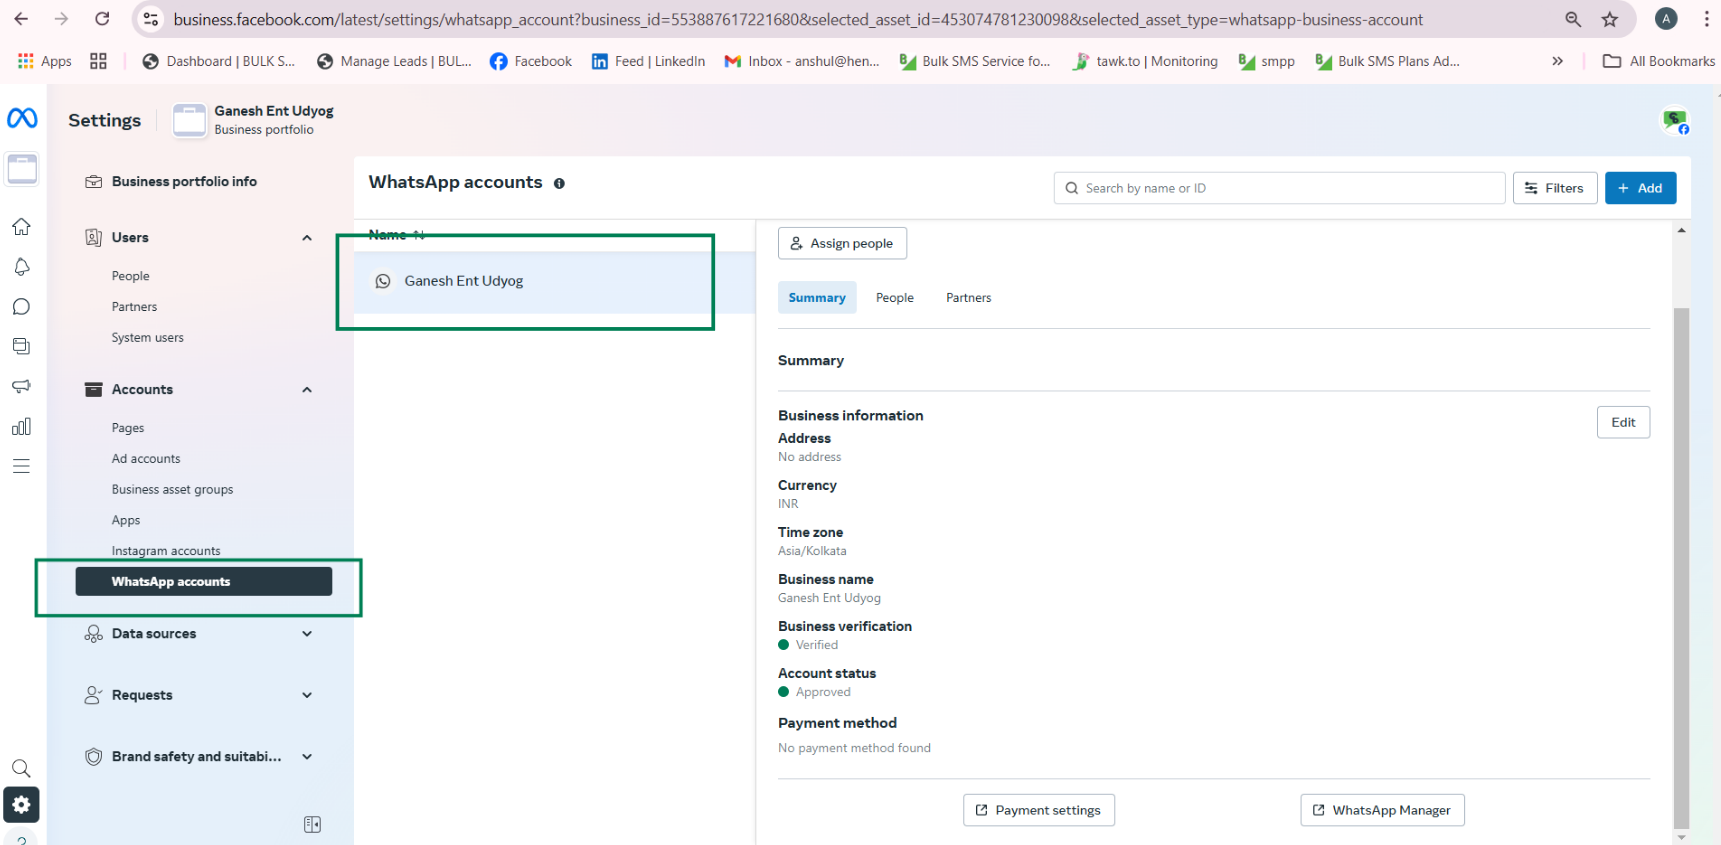Switch to the Partners tab in account details
Viewport: 1721px width, 845px height.
[969, 298]
